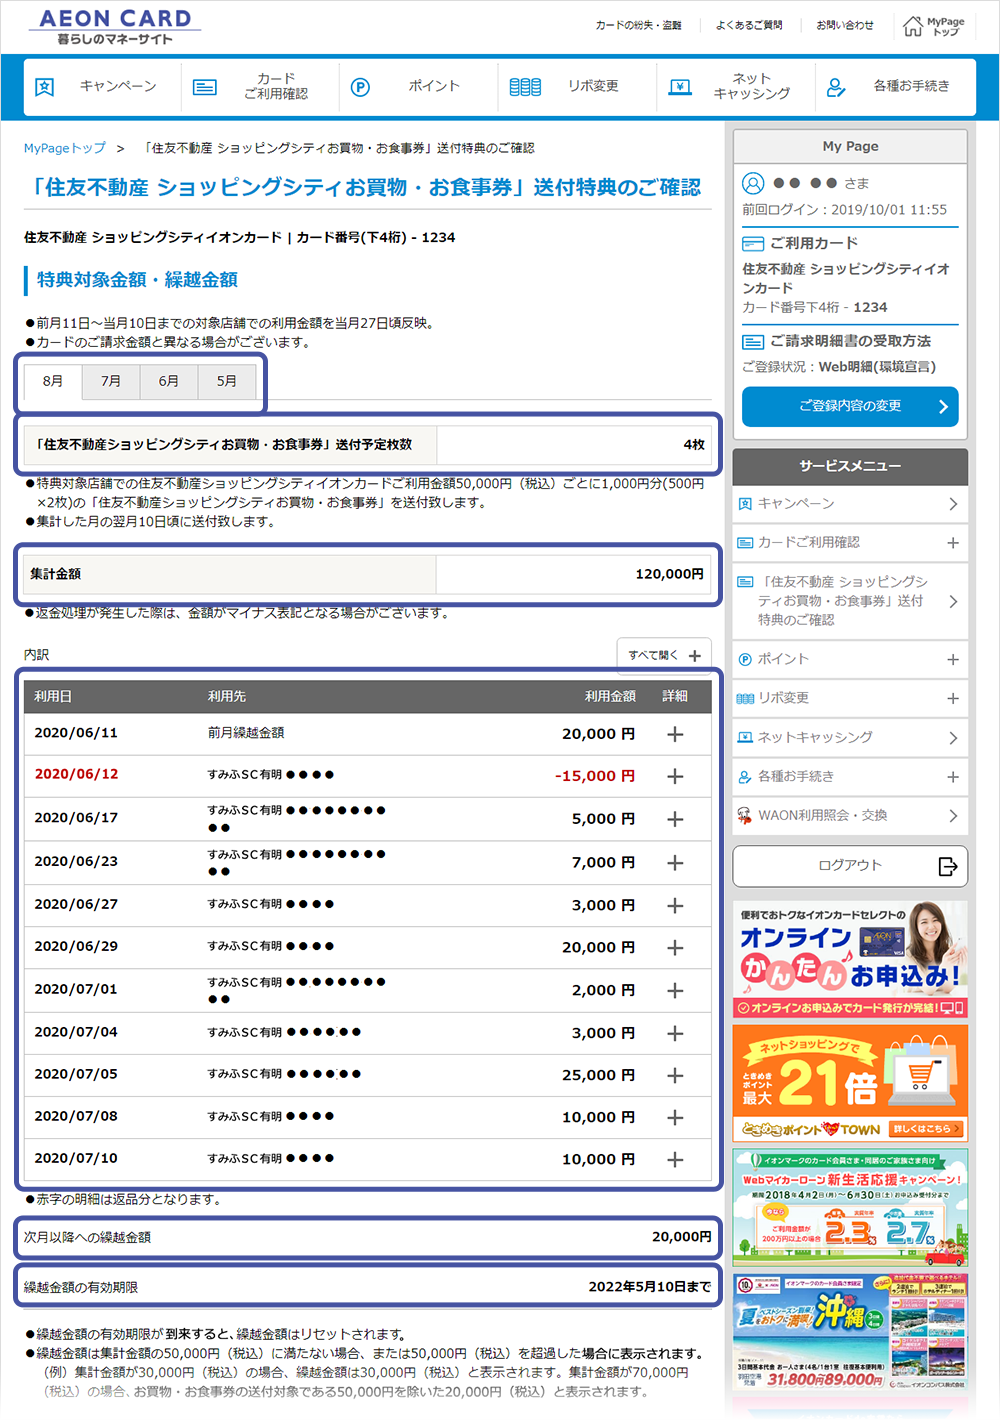This screenshot has width=1000, height=1421.
Task: Click the ご利用カード card icon
Action: [753, 243]
